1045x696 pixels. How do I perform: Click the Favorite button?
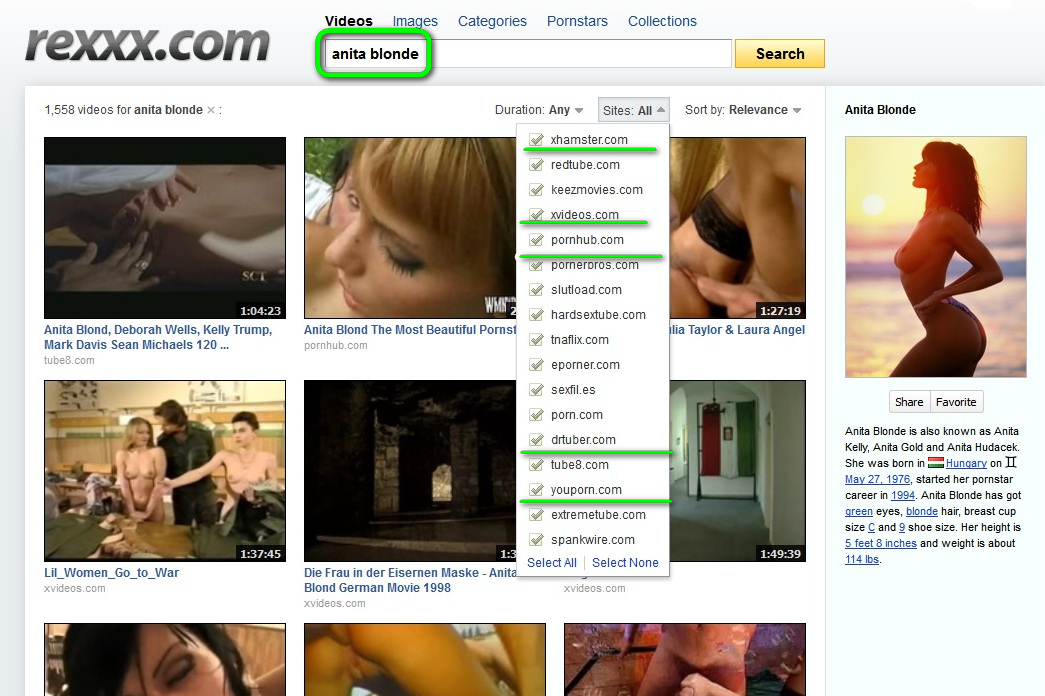pos(956,402)
